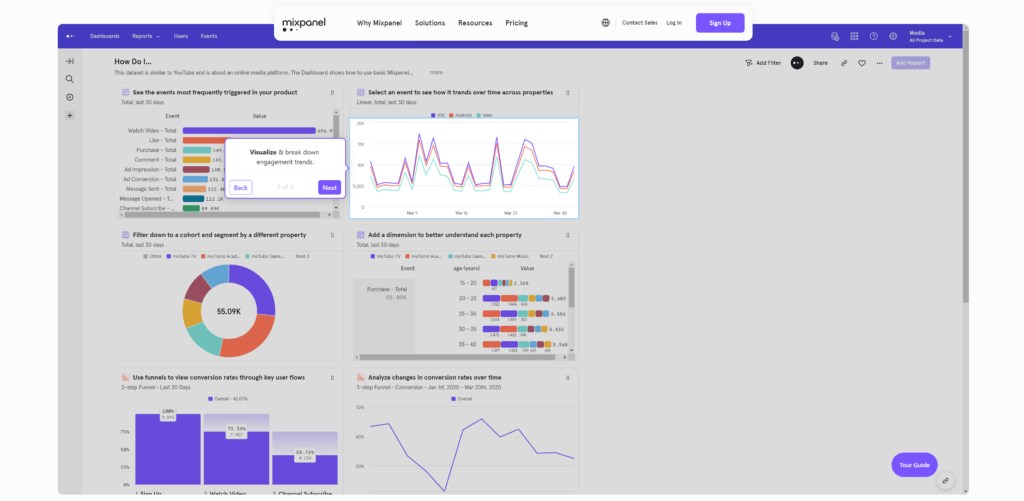The width and height of the screenshot is (1024, 501).
Task: Expand description with the more link
Action: click(436, 73)
